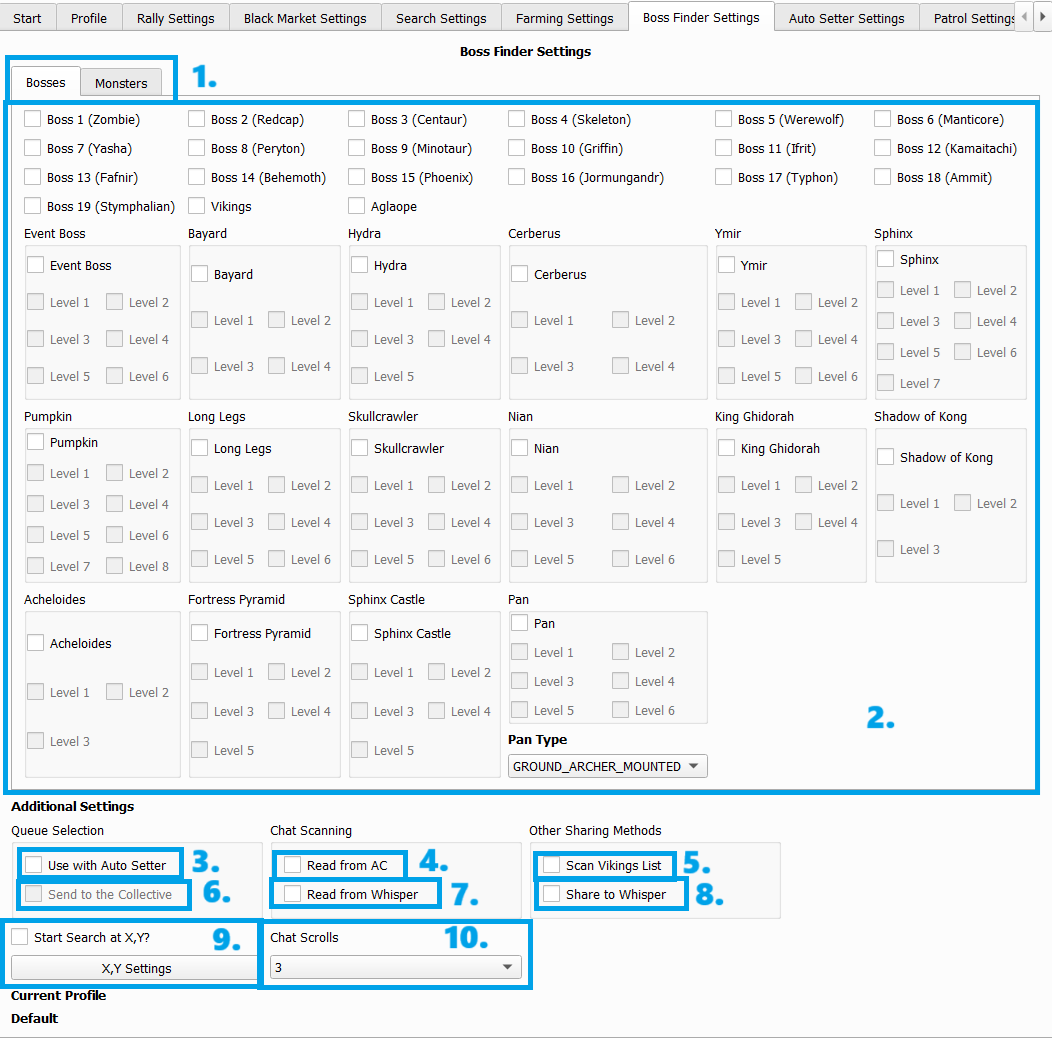1052x1038 pixels.
Task: Check the Read from Whisper option
Action: pos(293,894)
